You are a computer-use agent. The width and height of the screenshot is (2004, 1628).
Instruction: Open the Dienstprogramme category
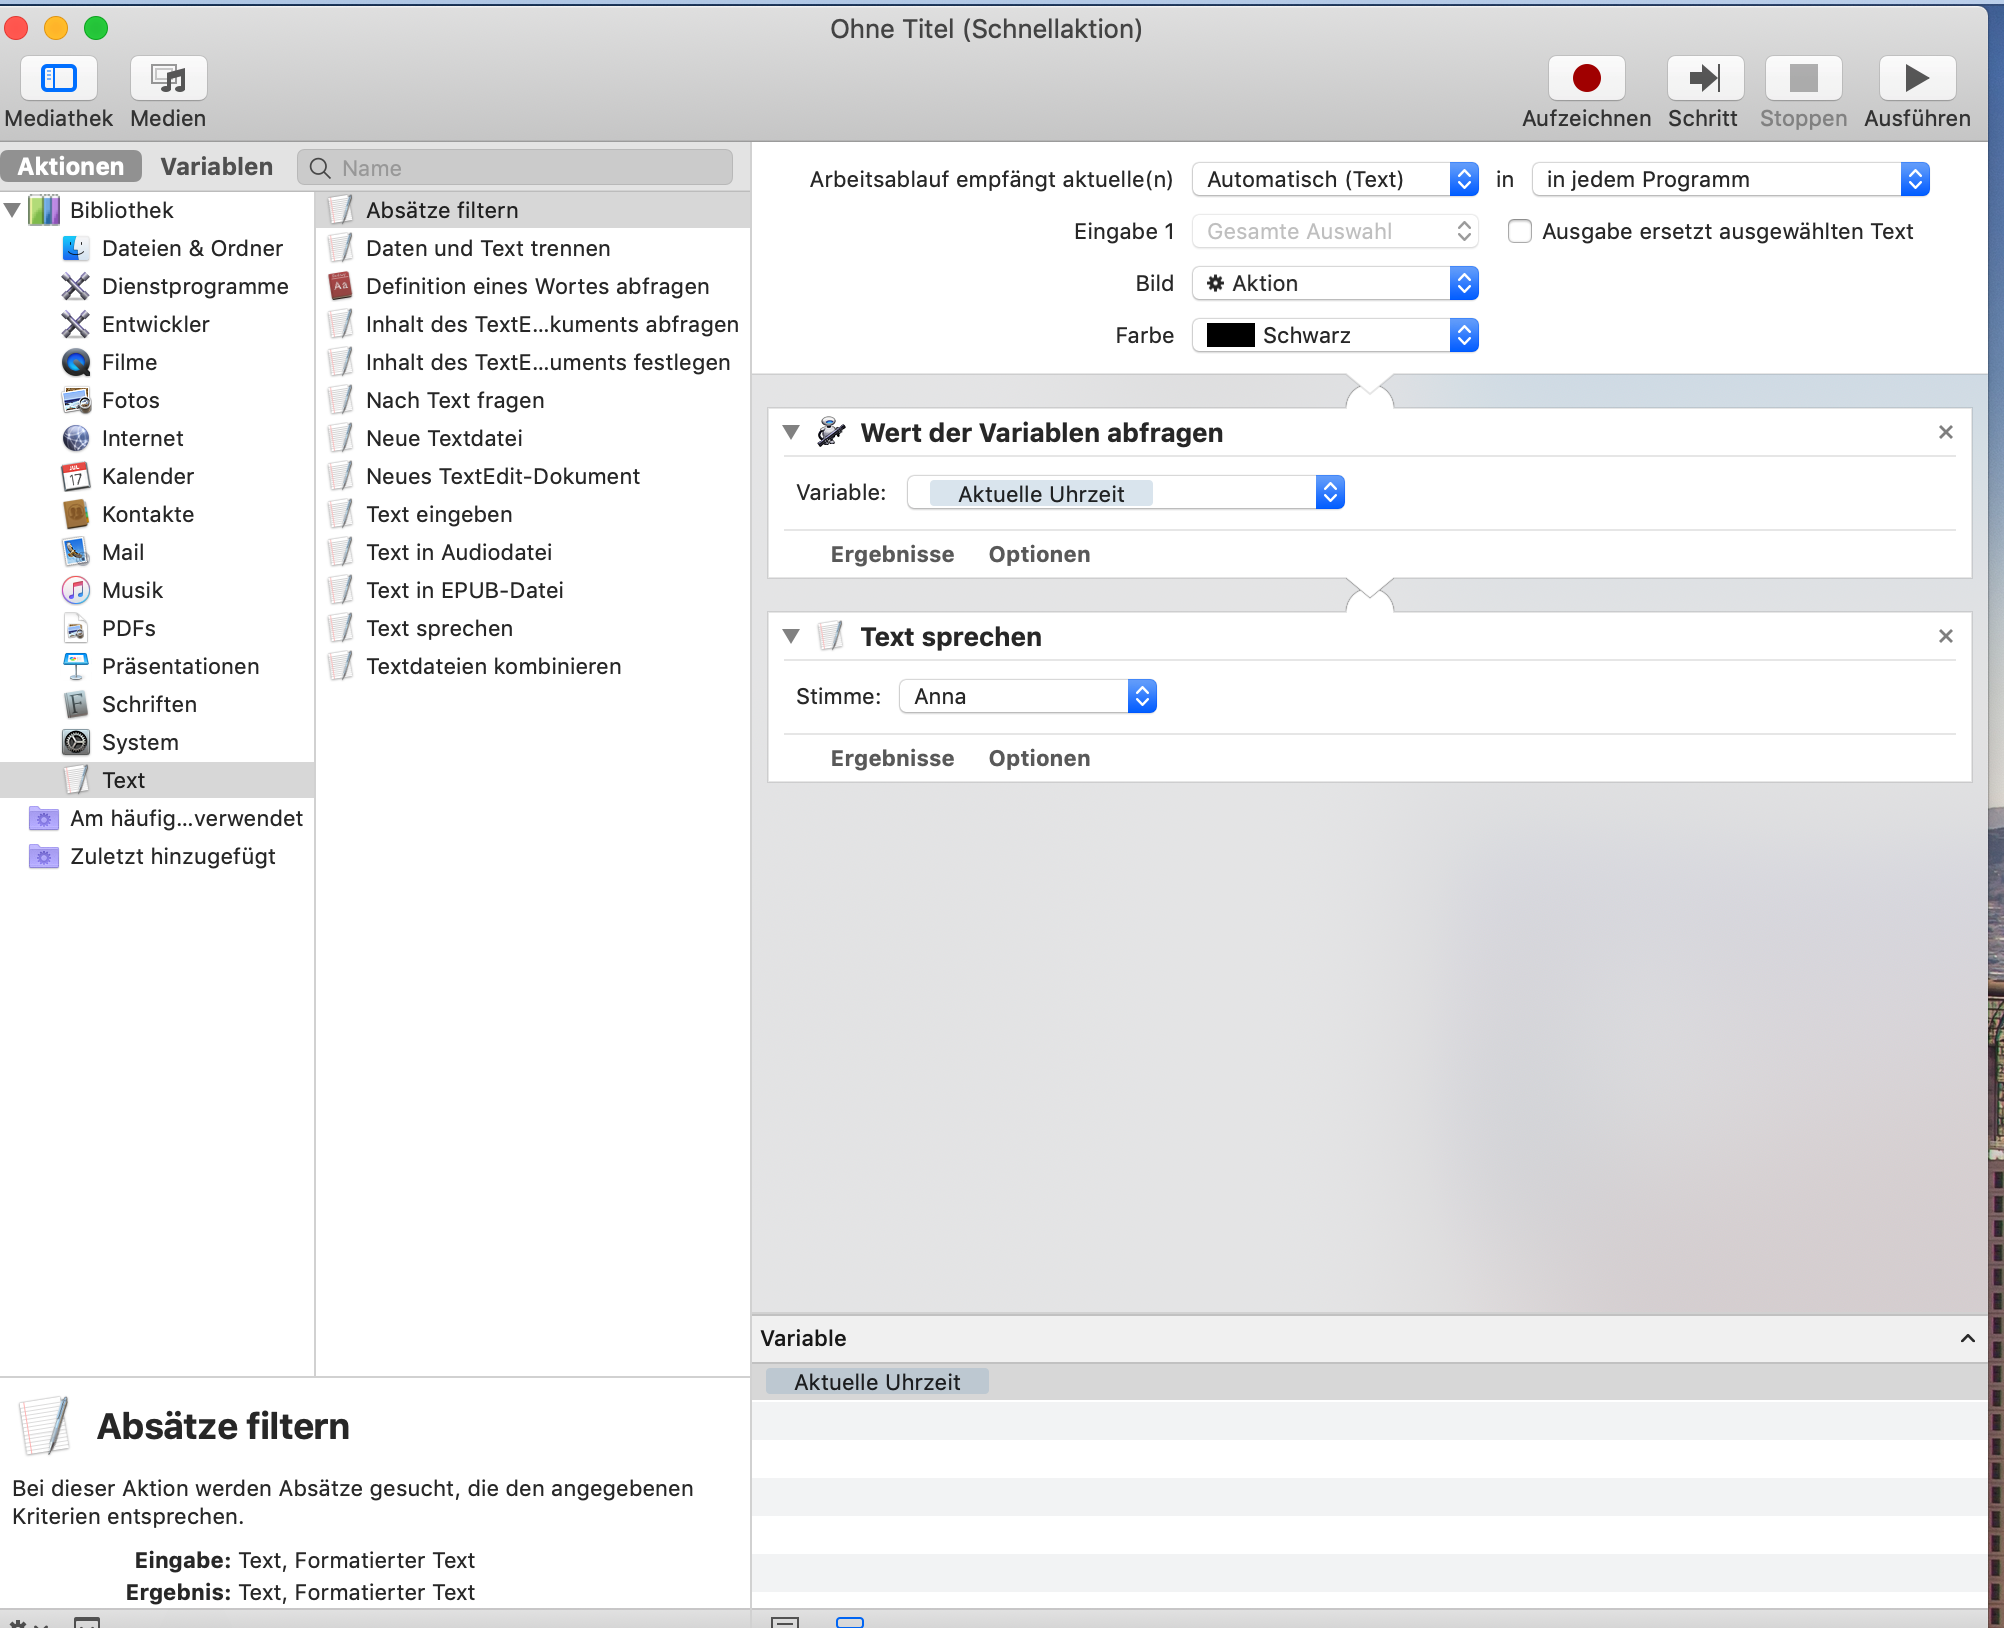coord(194,287)
